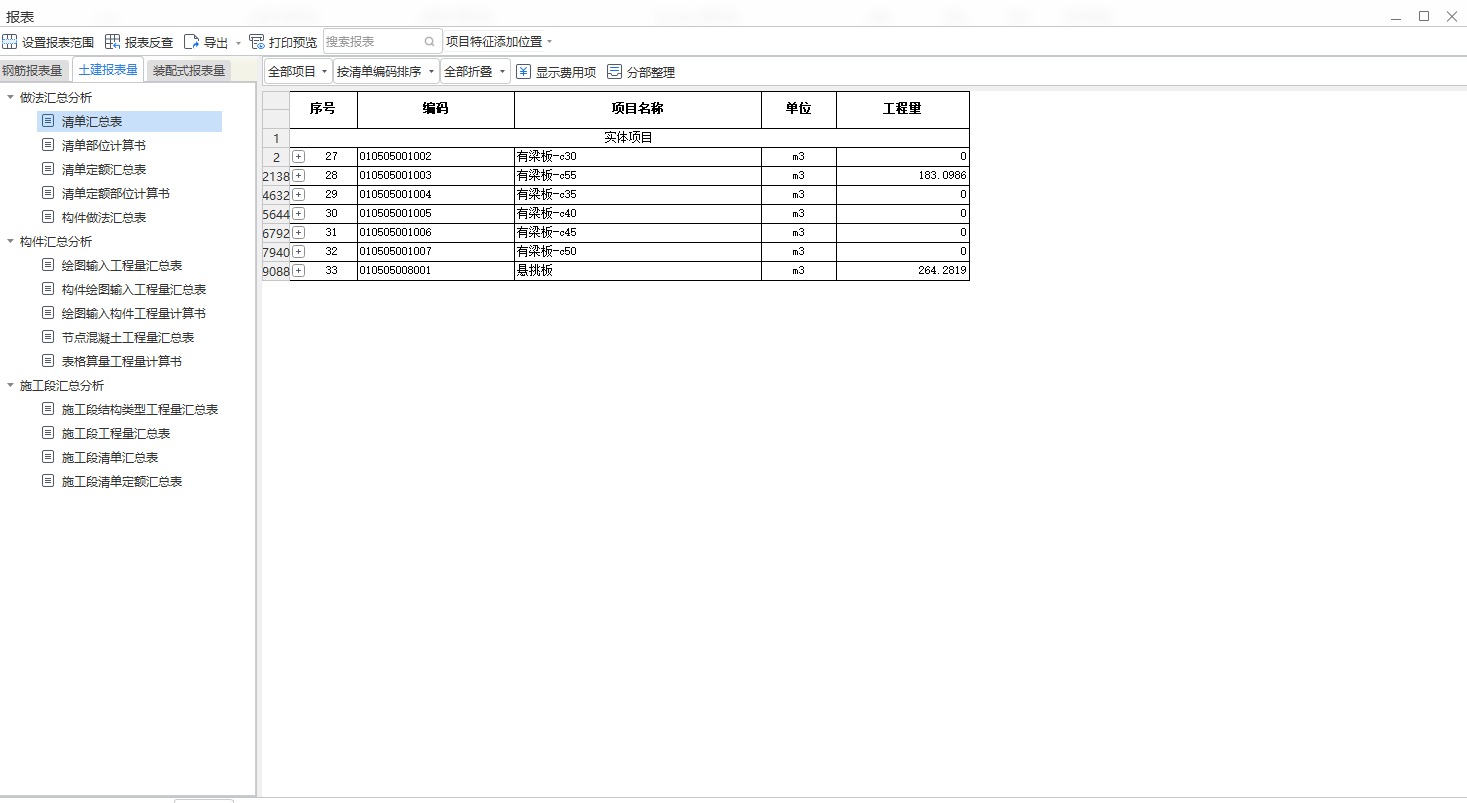Click the document icon beside 绘图输入构件工程量计算书
The image size is (1467, 803).
tap(48, 313)
